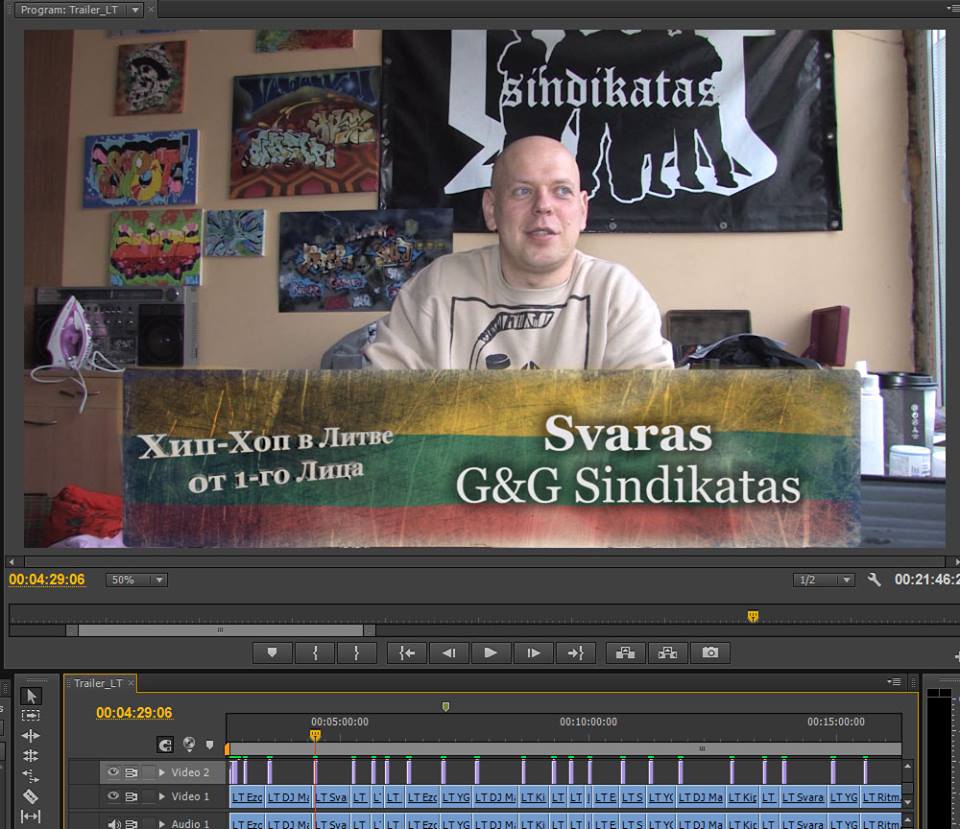The image size is (960, 829).
Task: Click the Program scrollbar left arrow
Action: point(11,561)
